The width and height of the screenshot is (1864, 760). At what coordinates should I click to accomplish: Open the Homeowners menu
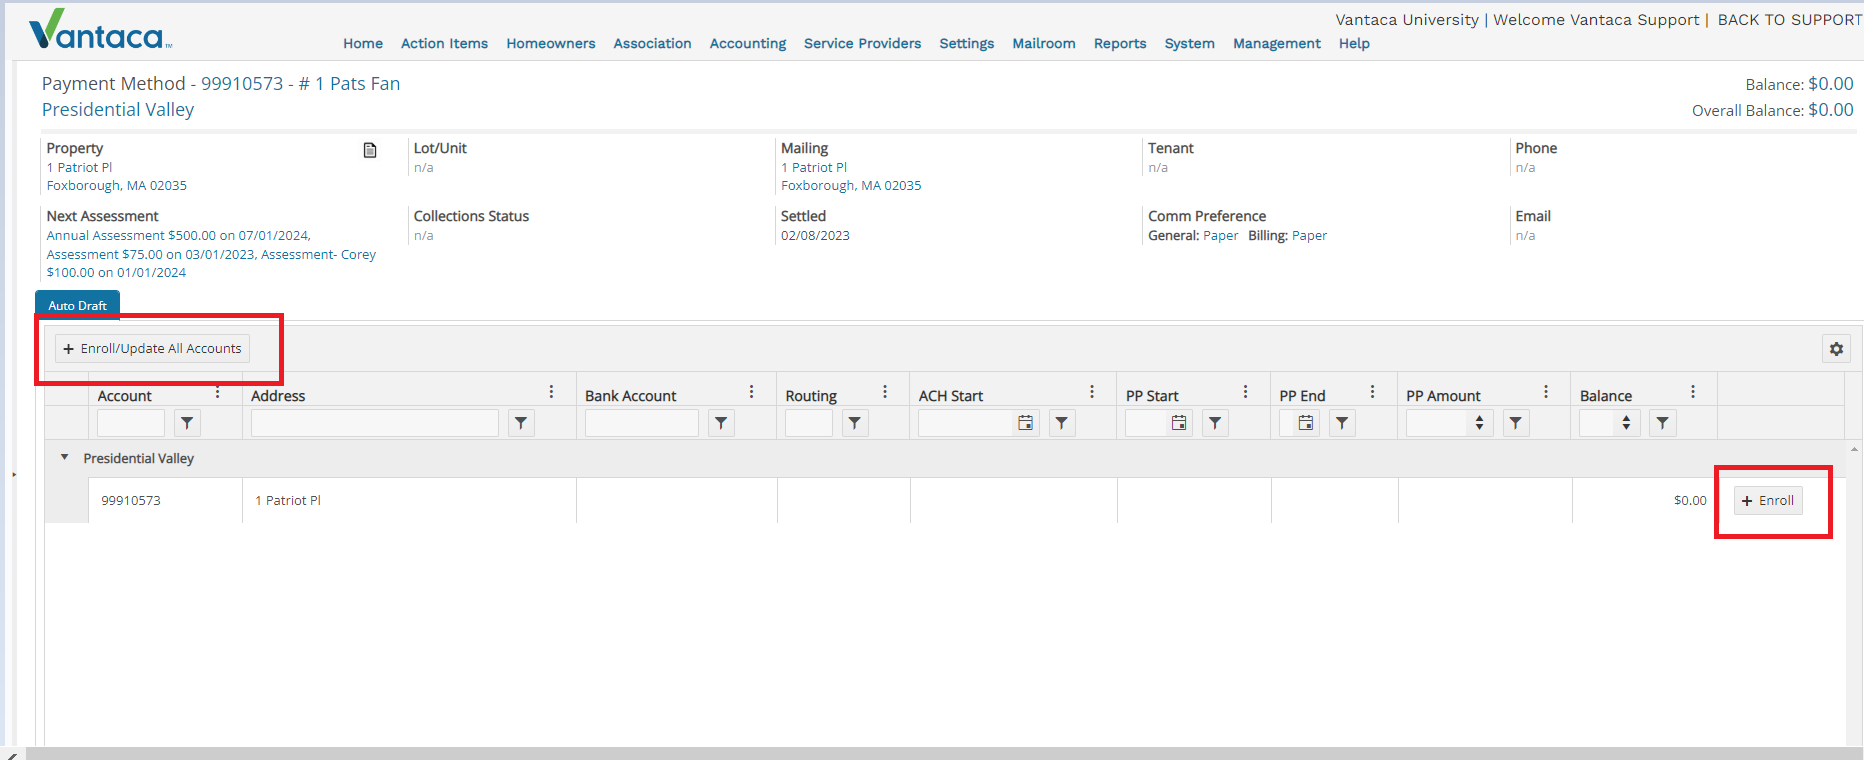[551, 44]
